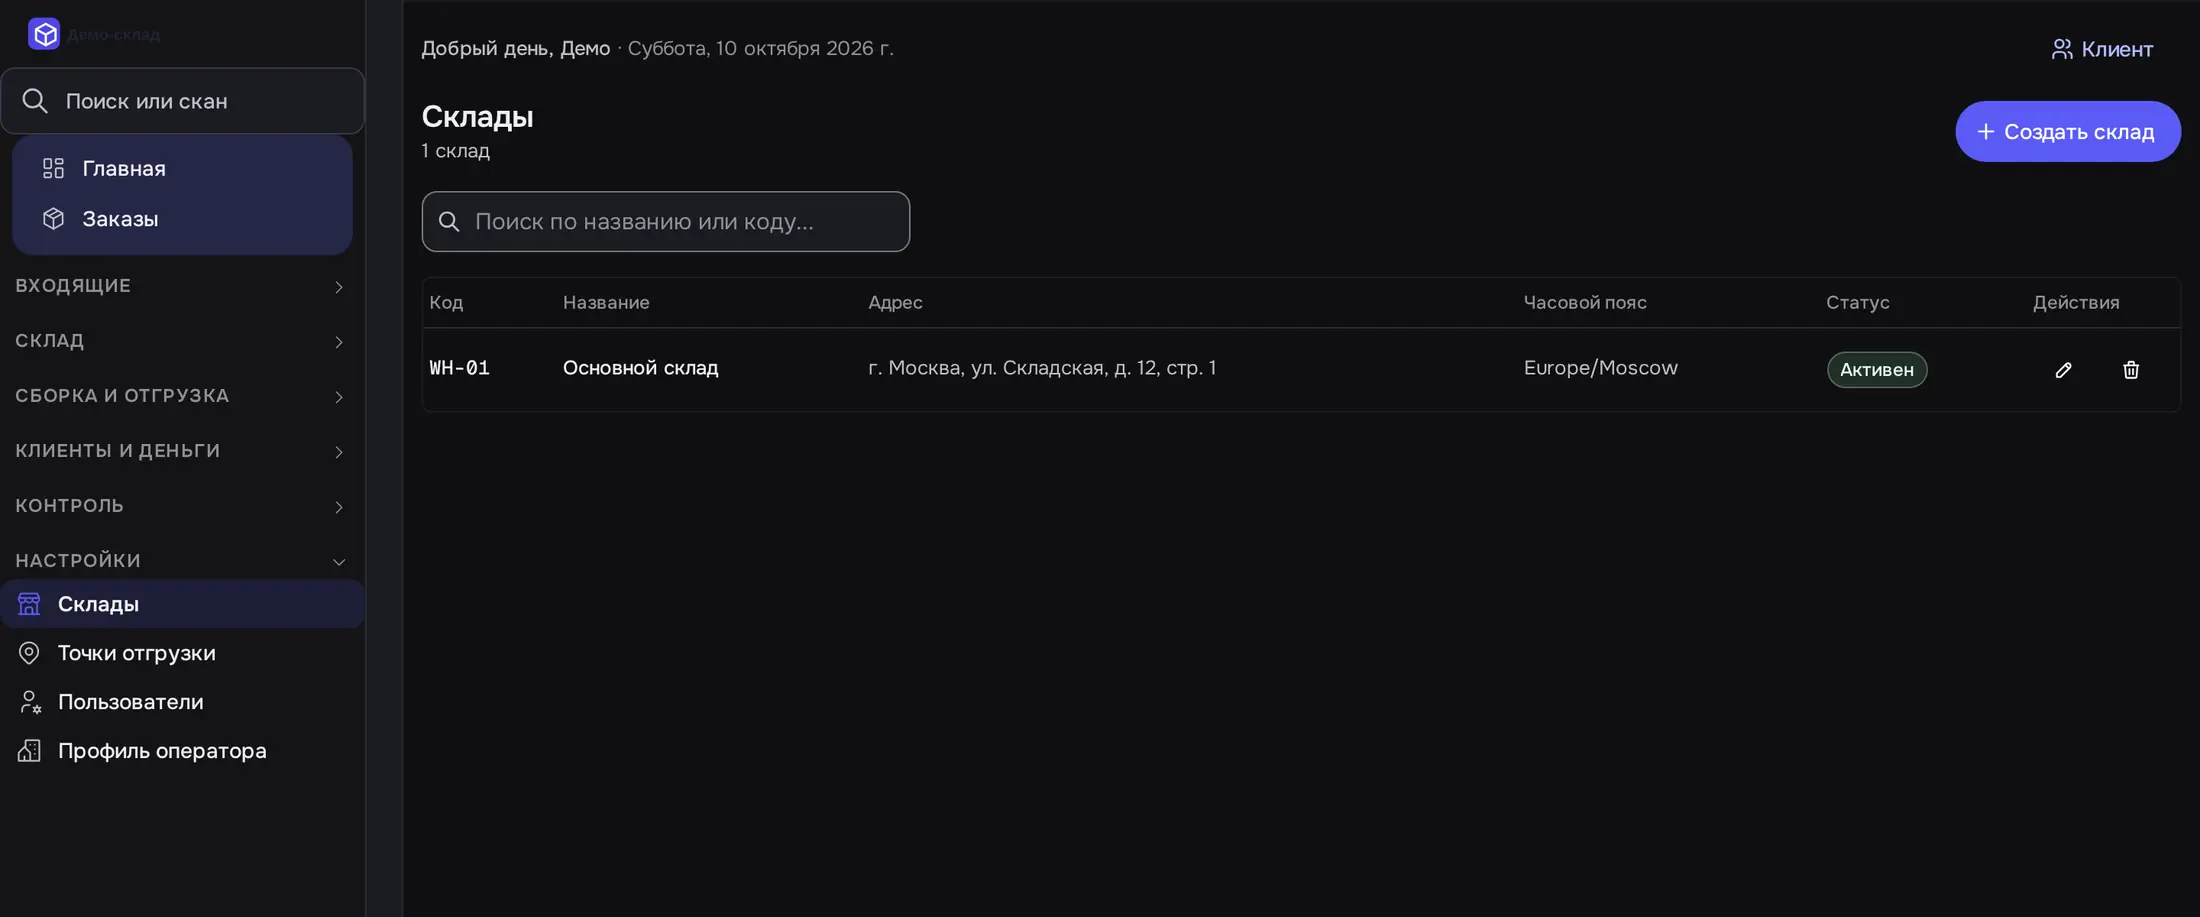This screenshot has width=2200, height=917.
Task: Click the Профиль оператора building icon
Action: pyautogui.click(x=29, y=751)
